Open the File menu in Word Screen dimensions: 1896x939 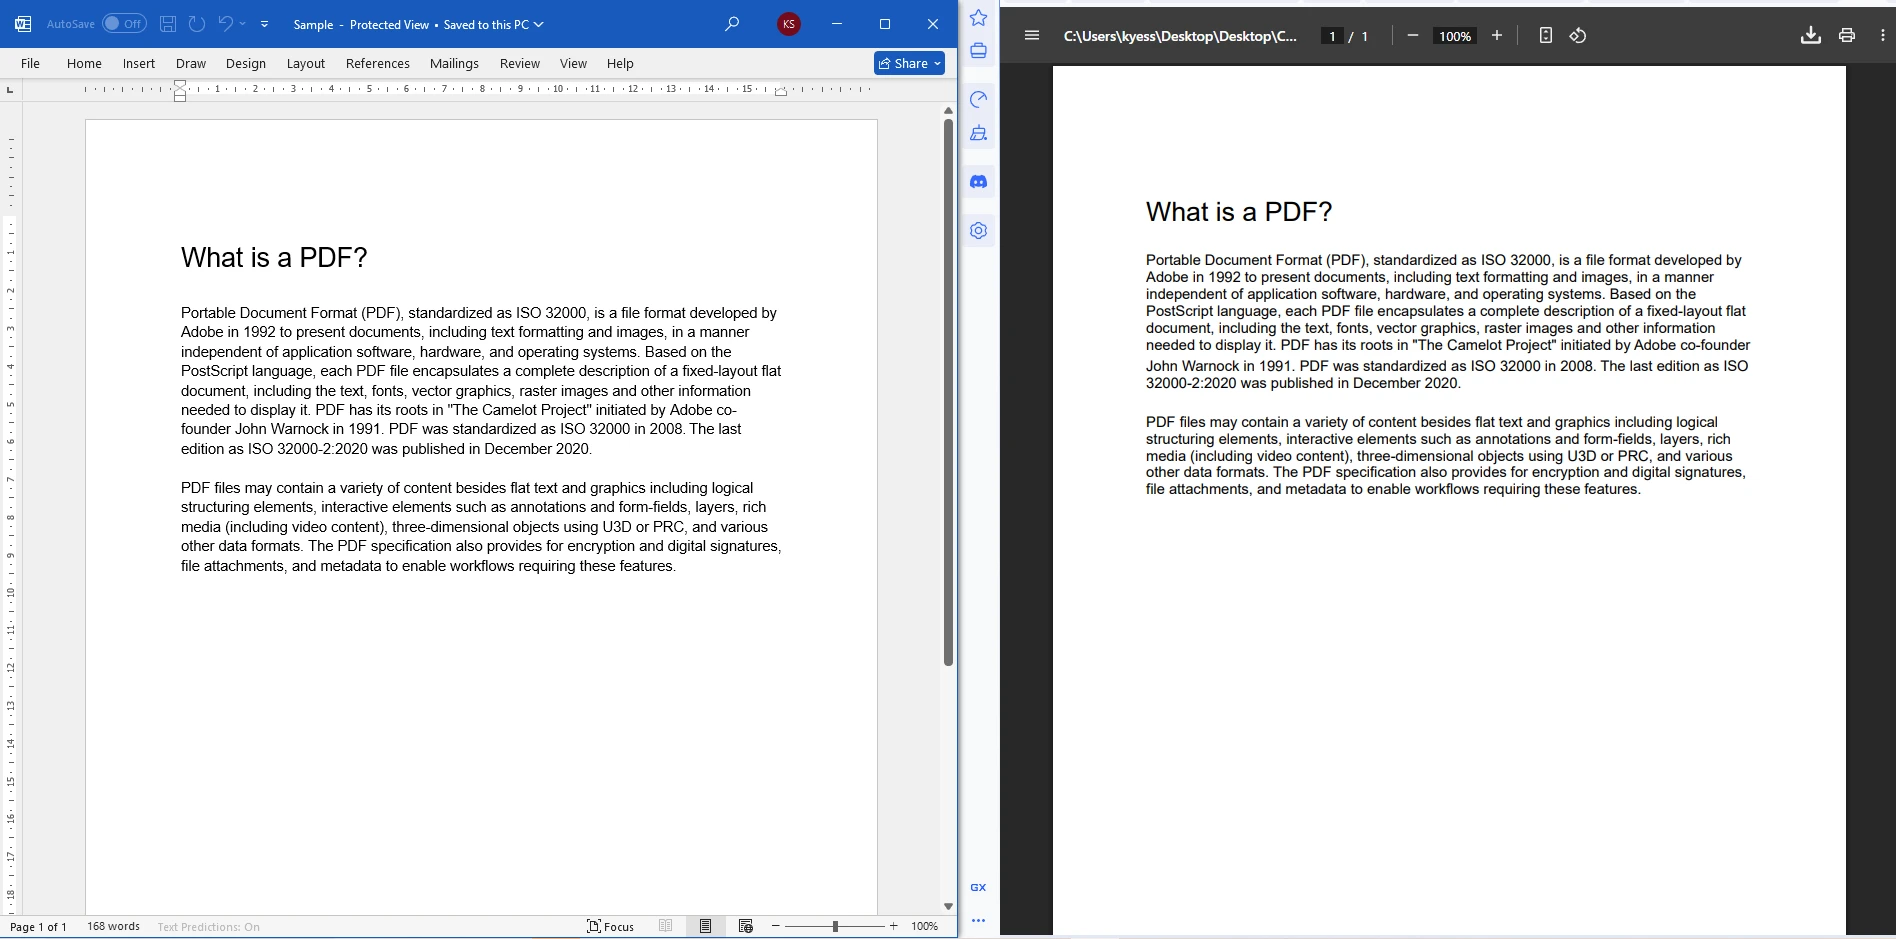(x=30, y=63)
